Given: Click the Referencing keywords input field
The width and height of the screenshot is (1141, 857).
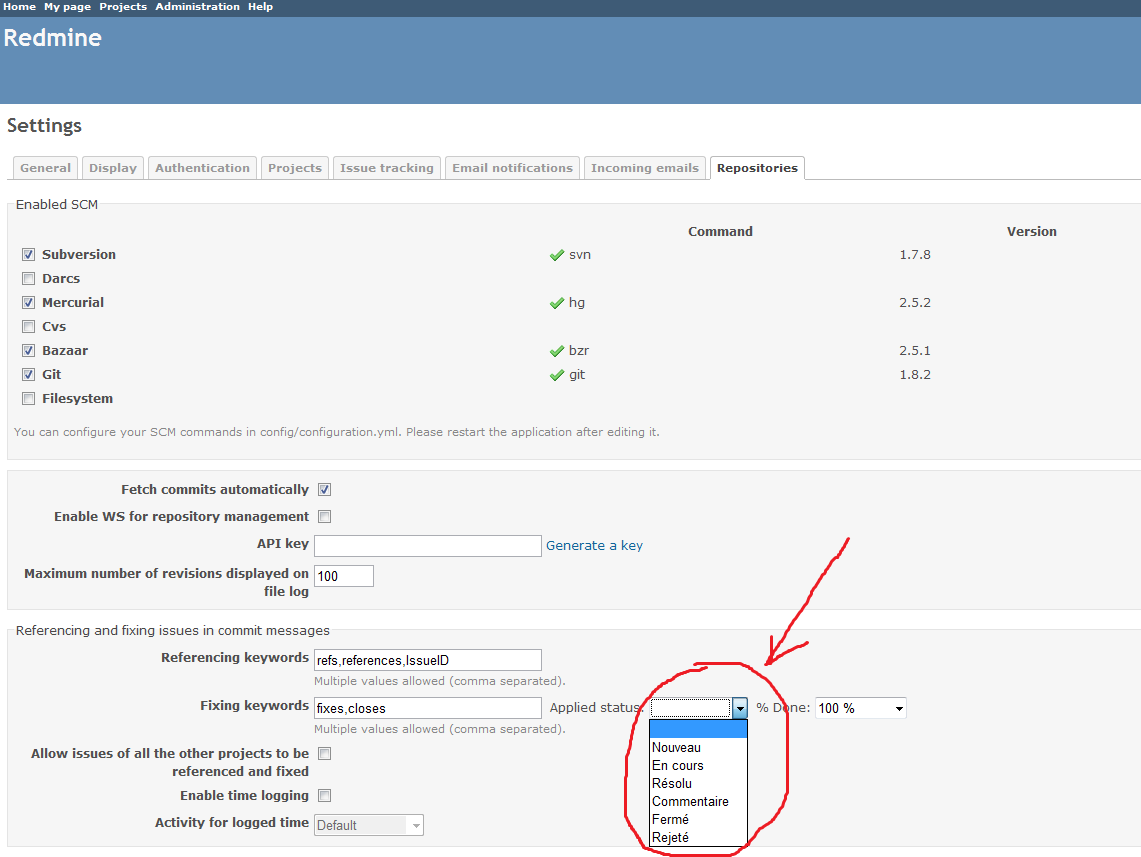Looking at the screenshot, I should pyautogui.click(x=428, y=660).
